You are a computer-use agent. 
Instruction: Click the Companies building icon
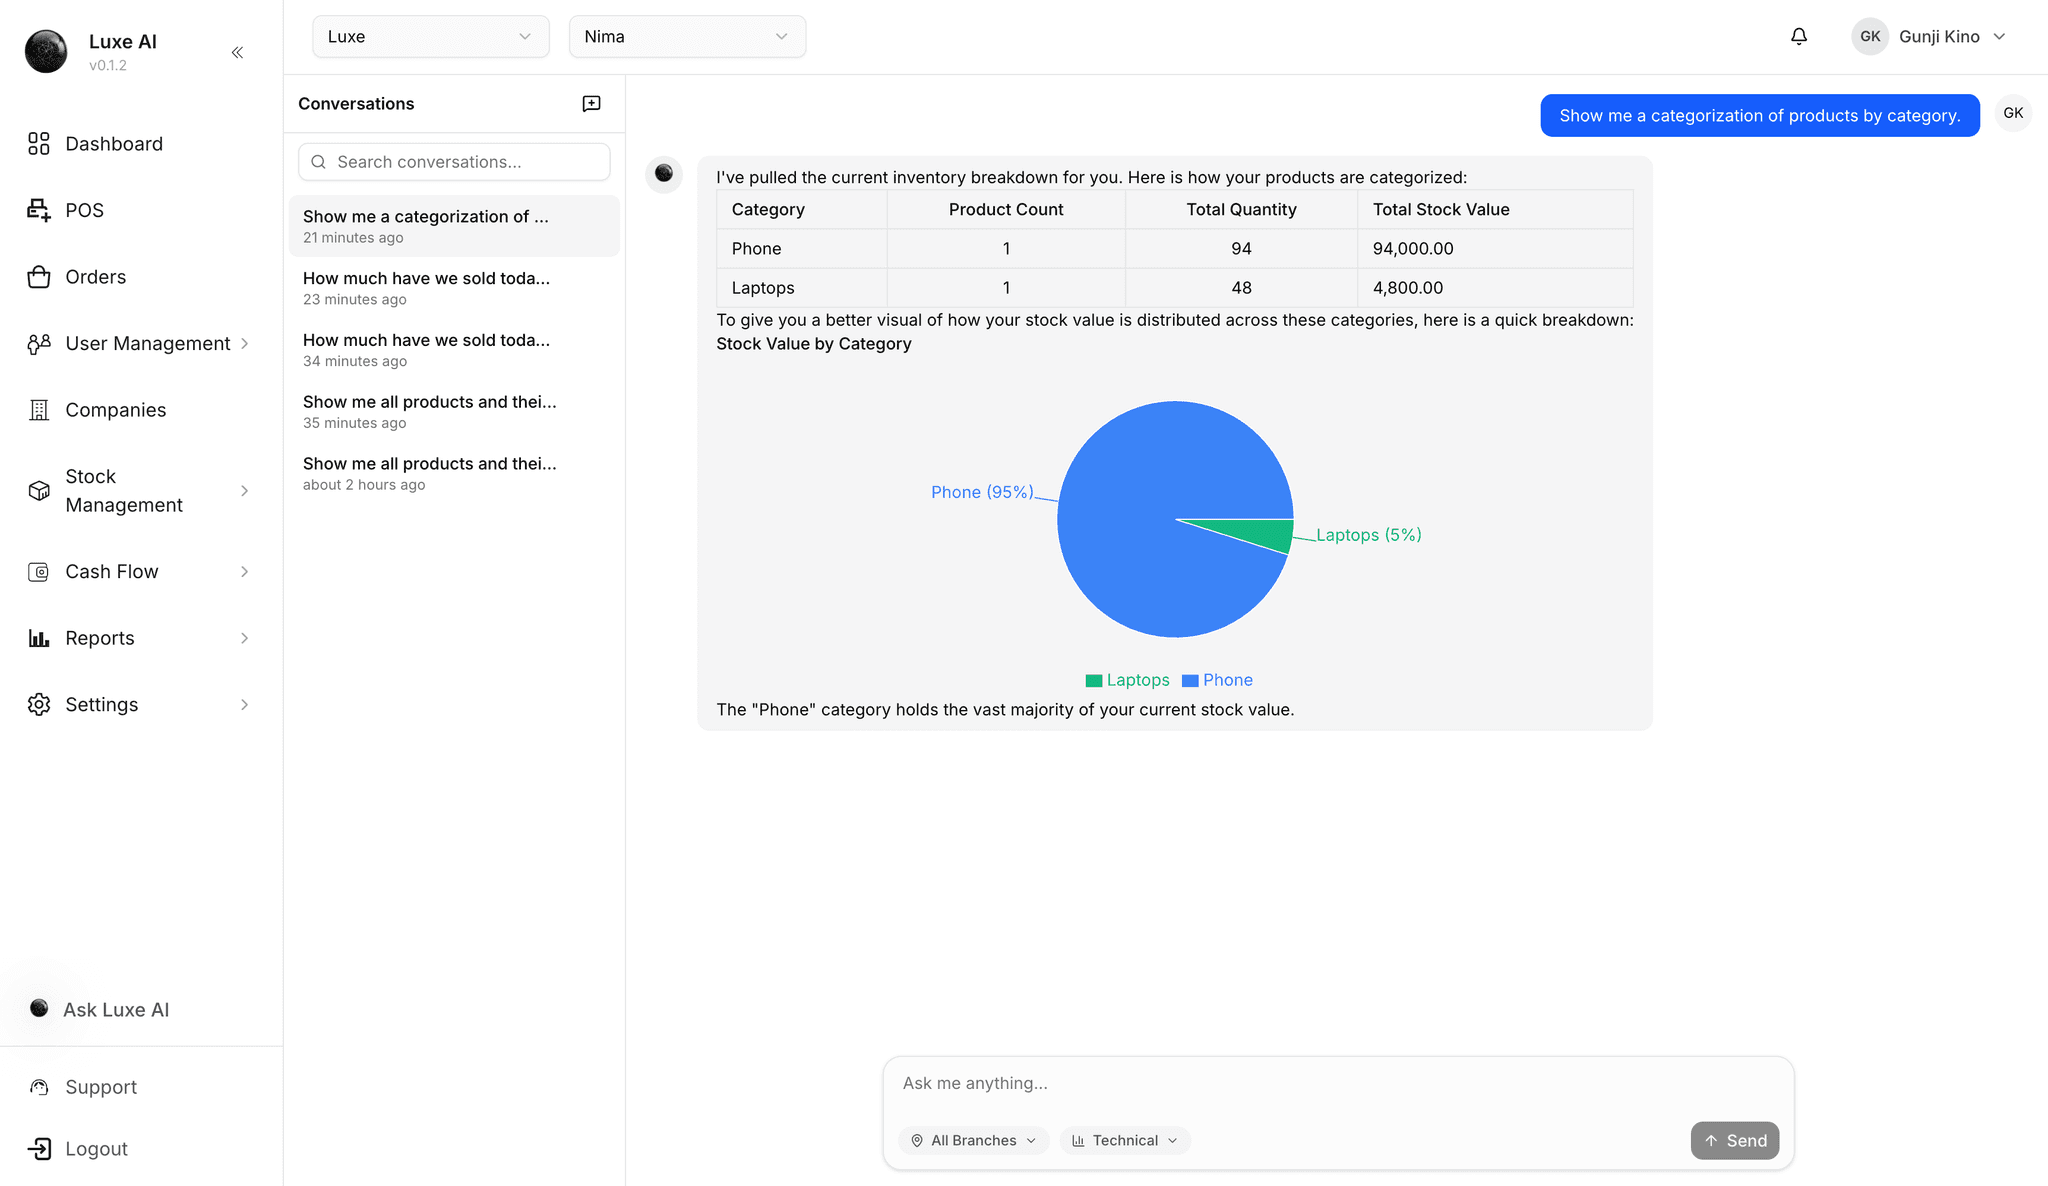39,410
